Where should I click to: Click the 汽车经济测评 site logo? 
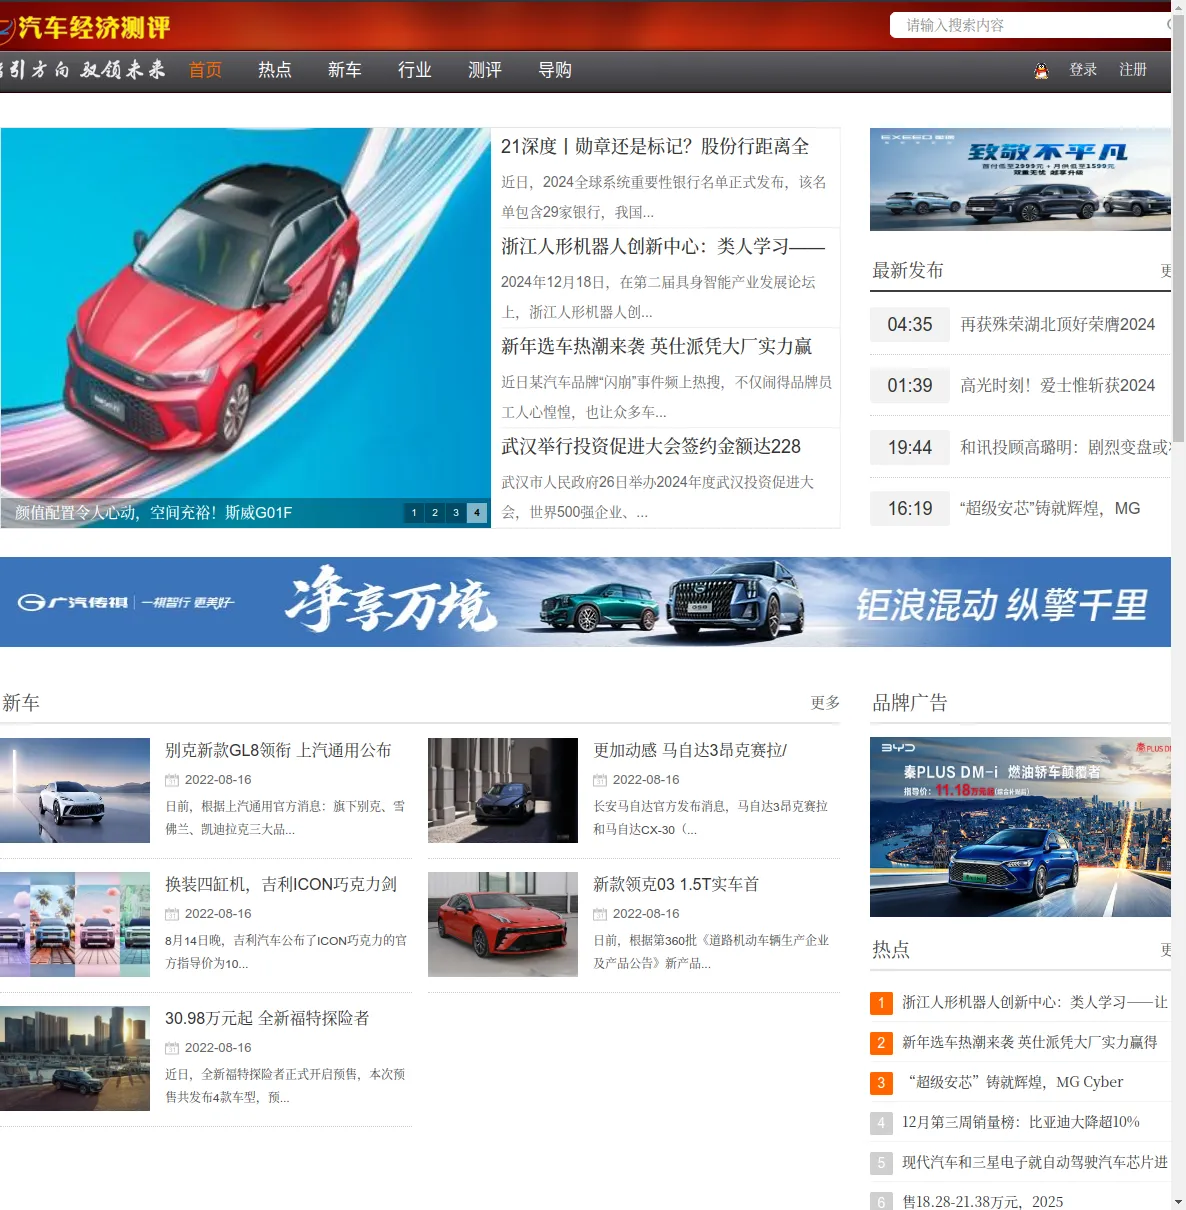[86, 27]
